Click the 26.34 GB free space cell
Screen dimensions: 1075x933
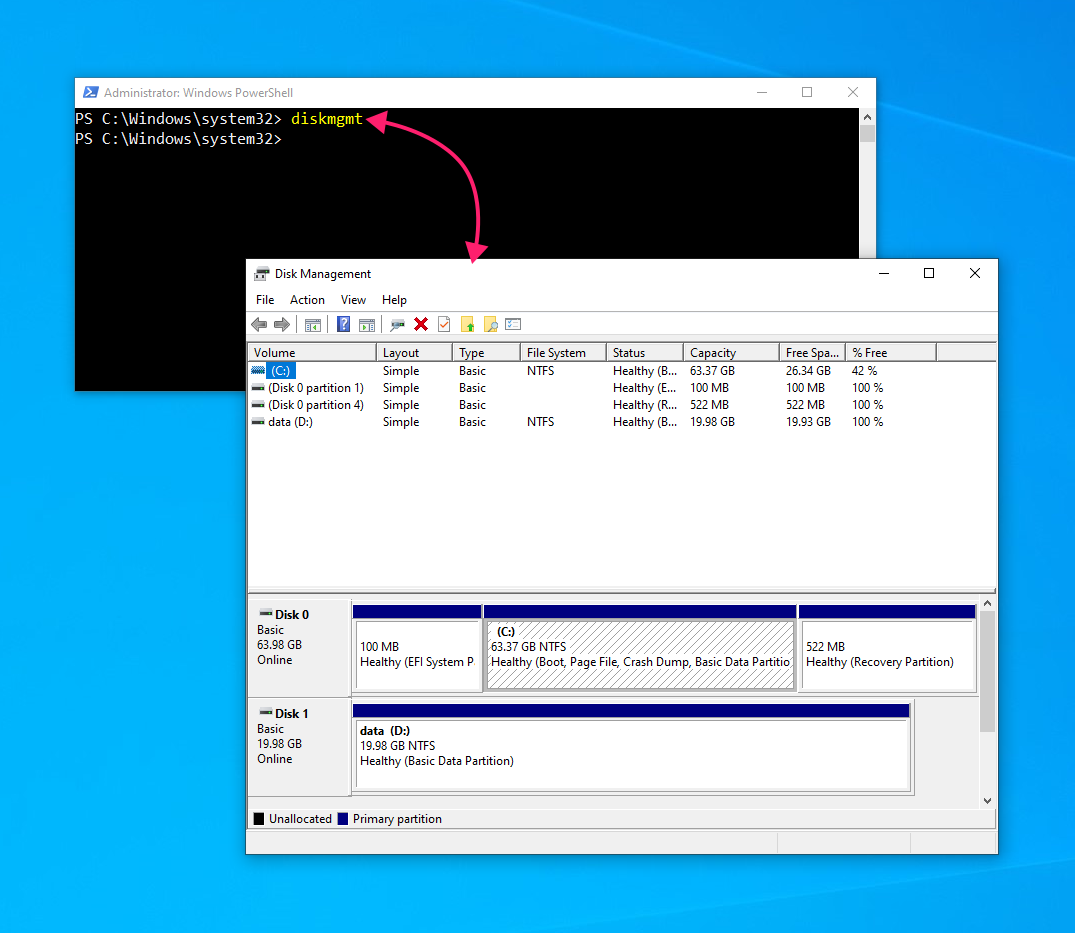[808, 370]
